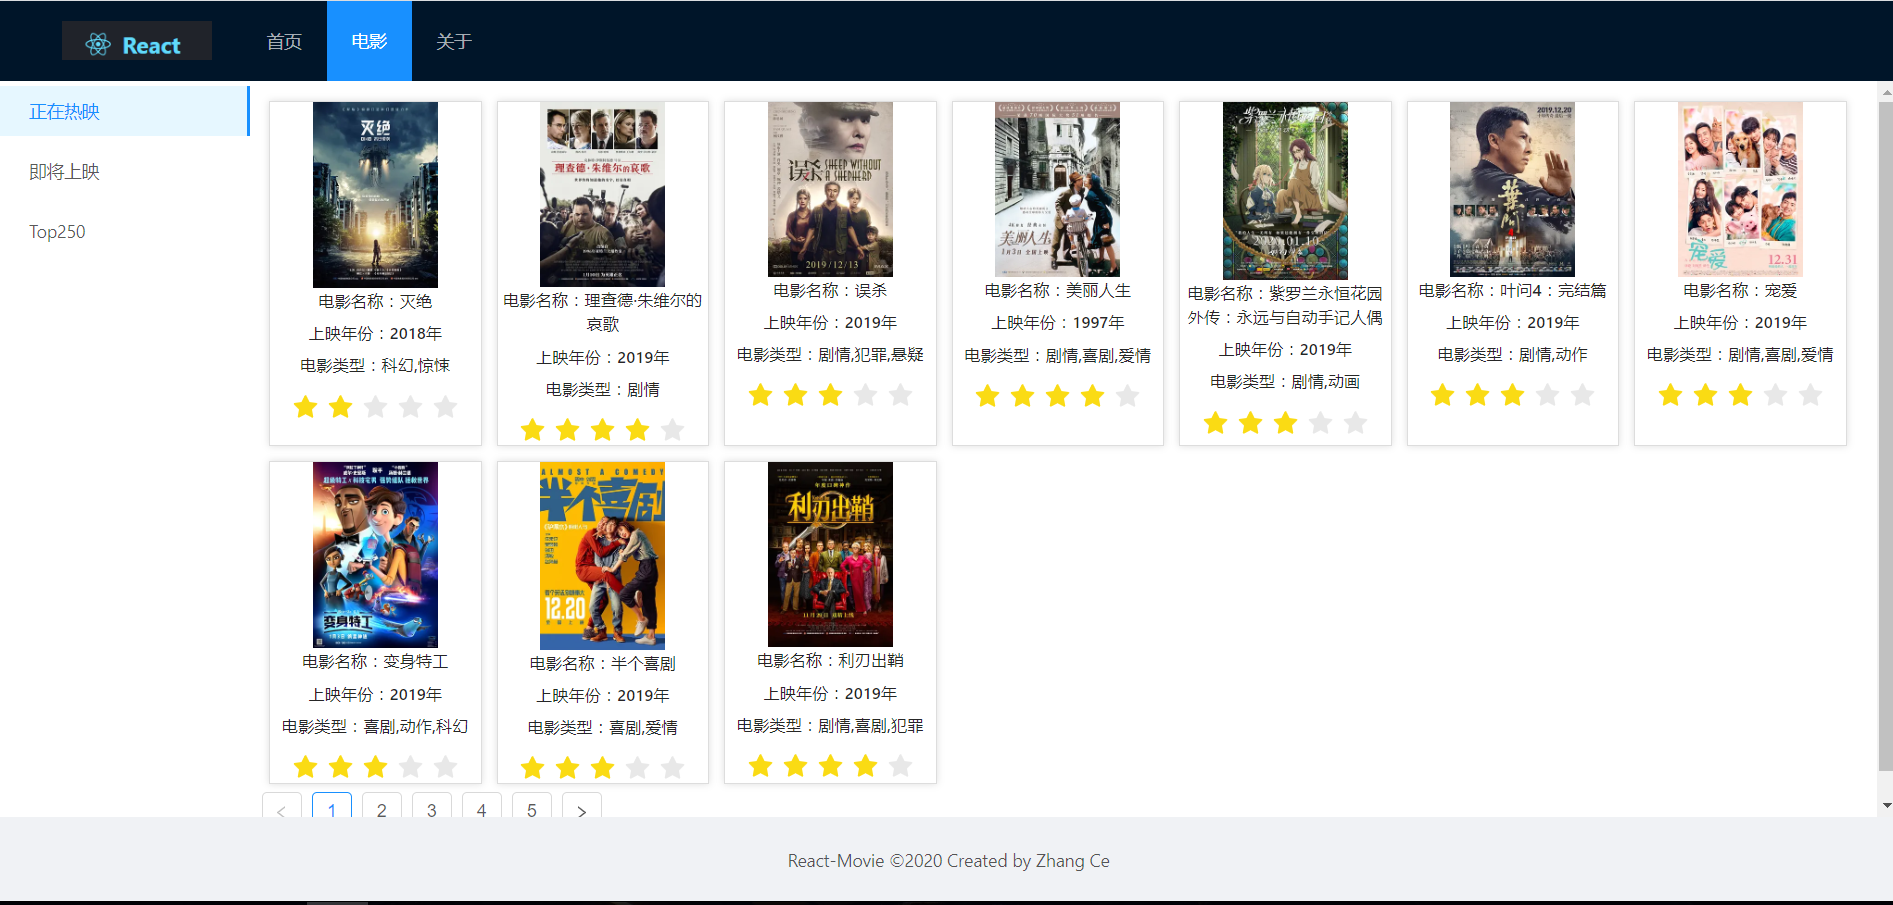Open Top250 in the sidebar
This screenshot has height=905, width=1893.
point(124,231)
